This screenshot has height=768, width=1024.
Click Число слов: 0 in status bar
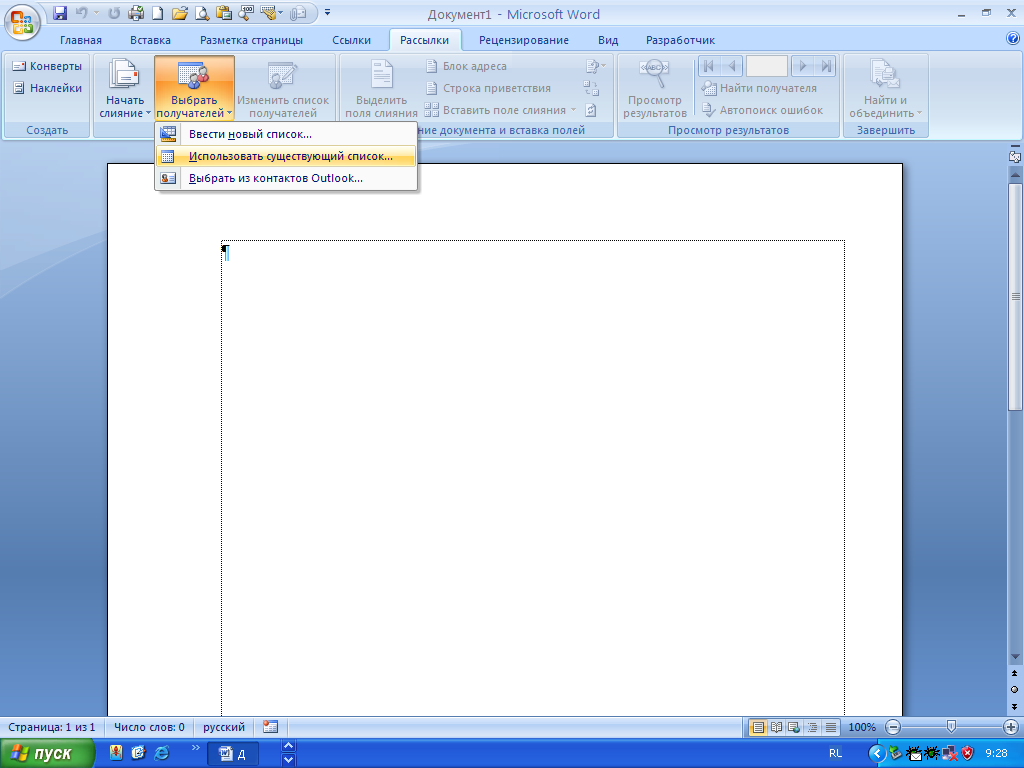pyautogui.click(x=150, y=727)
